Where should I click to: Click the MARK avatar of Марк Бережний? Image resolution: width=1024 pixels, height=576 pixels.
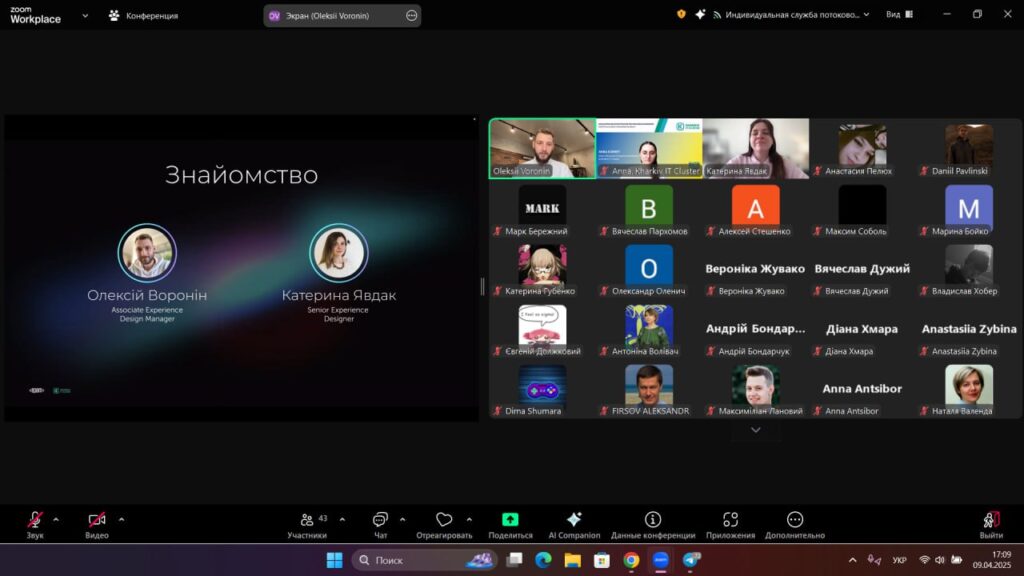[542, 206]
